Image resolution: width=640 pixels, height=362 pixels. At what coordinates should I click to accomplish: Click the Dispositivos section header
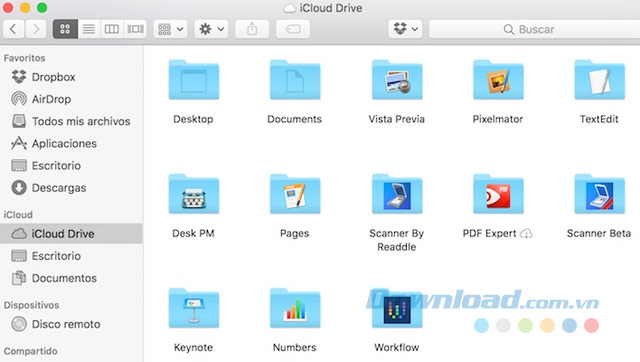click(x=31, y=305)
